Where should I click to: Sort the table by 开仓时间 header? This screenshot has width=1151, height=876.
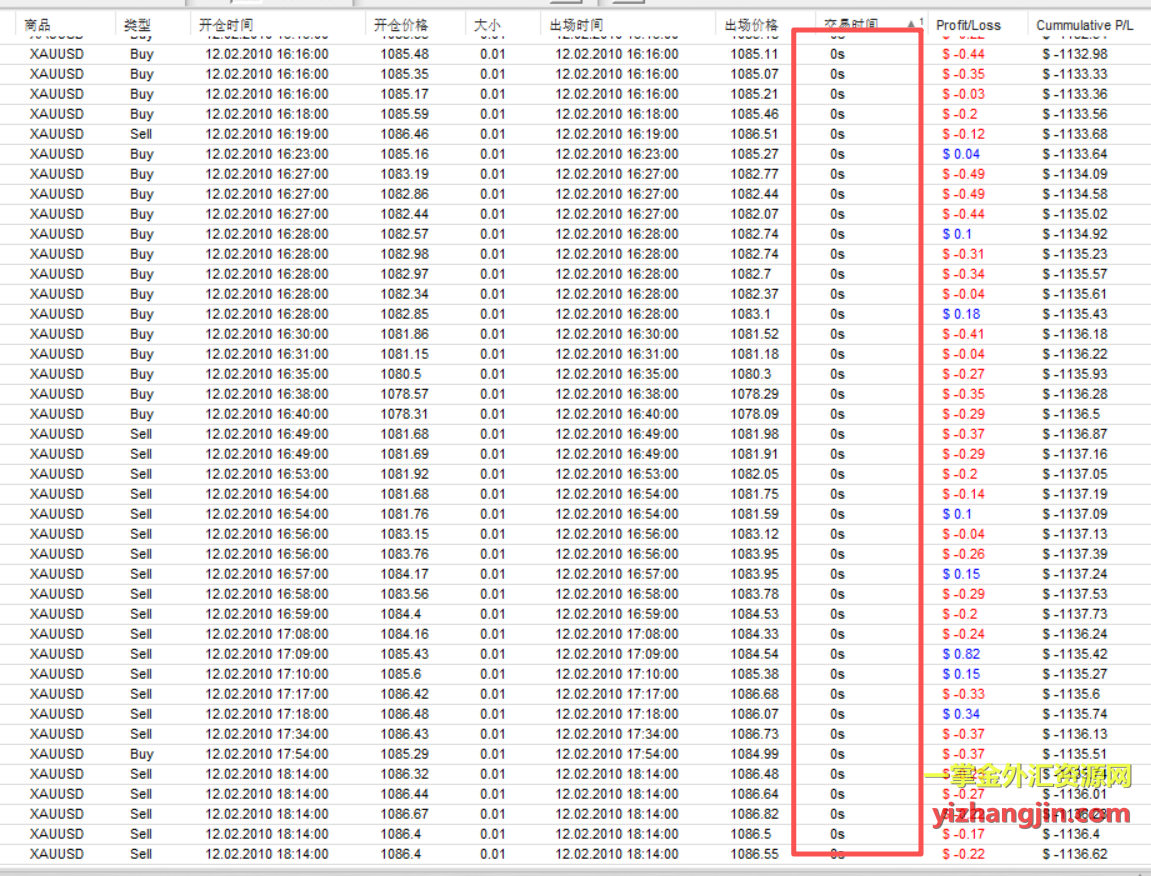pyautogui.click(x=226, y=25)
